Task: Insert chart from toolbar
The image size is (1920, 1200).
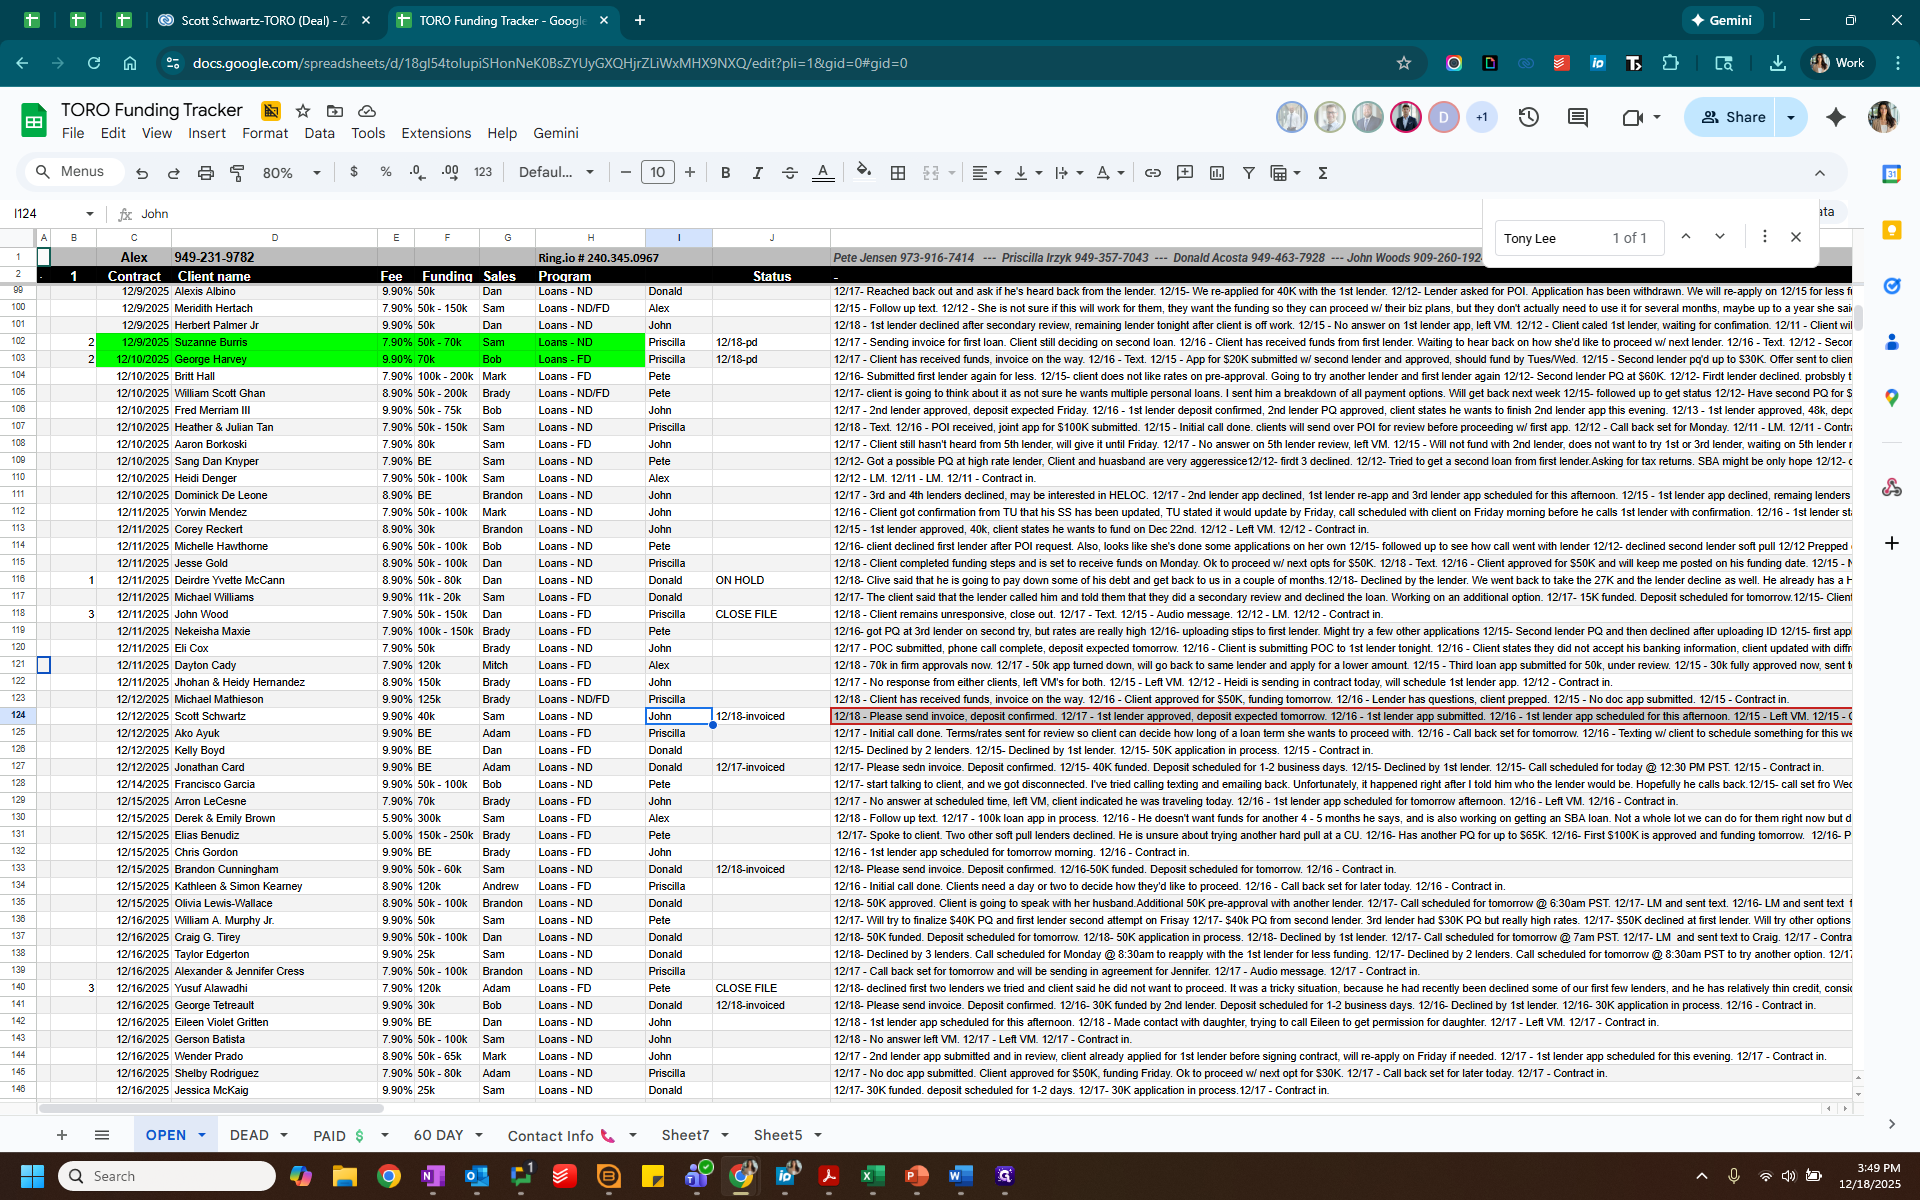Action: 1216,173
